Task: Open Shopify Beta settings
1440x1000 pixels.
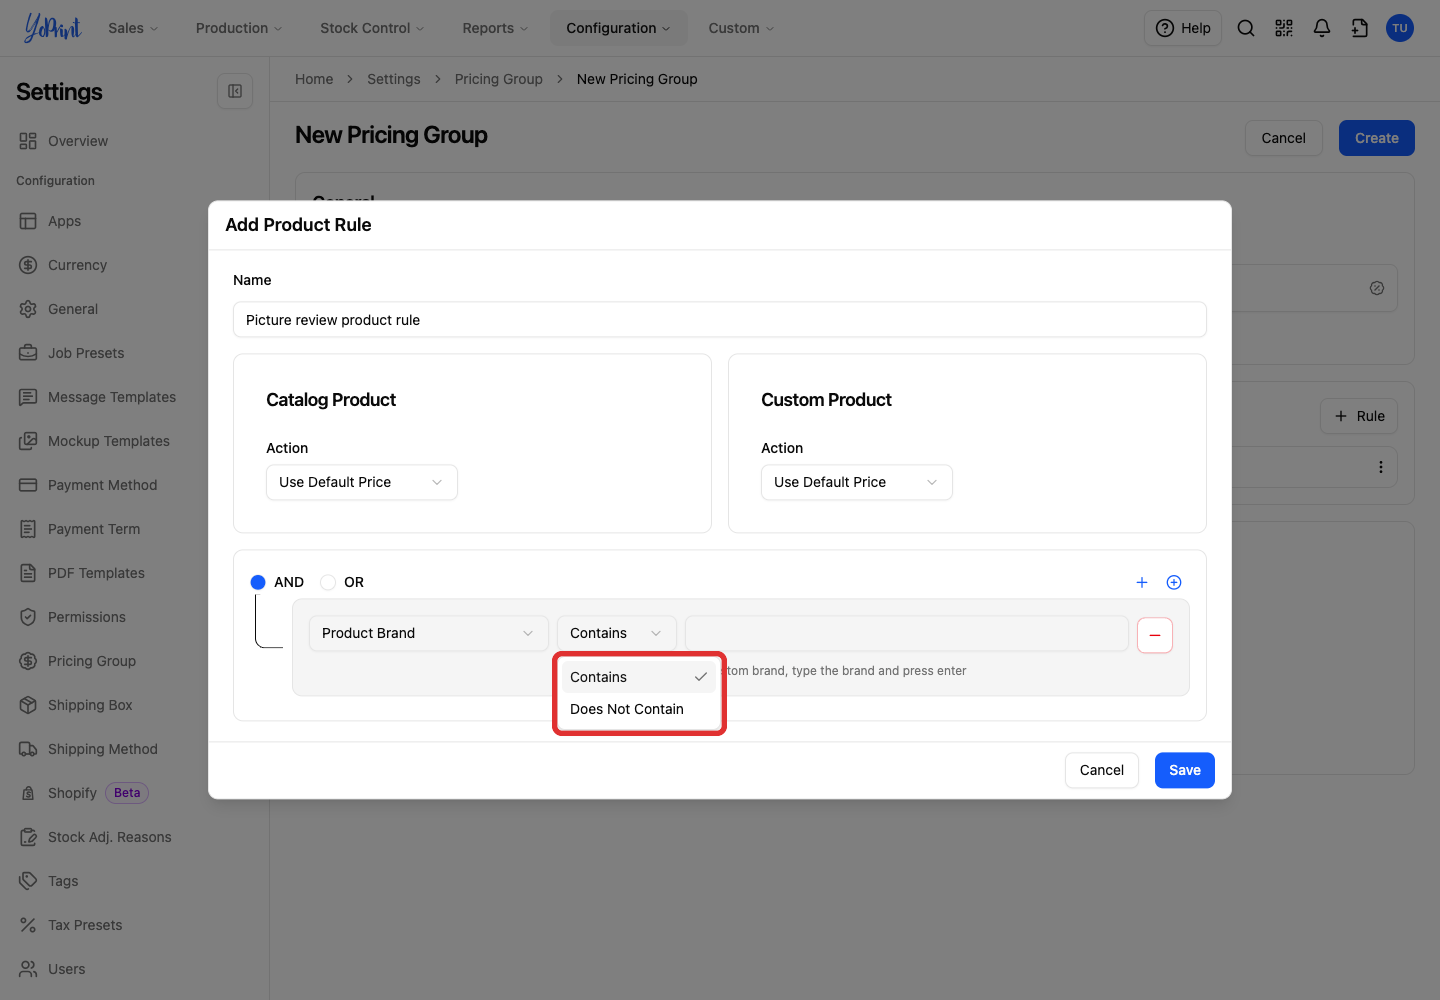Action: point(84,793)
